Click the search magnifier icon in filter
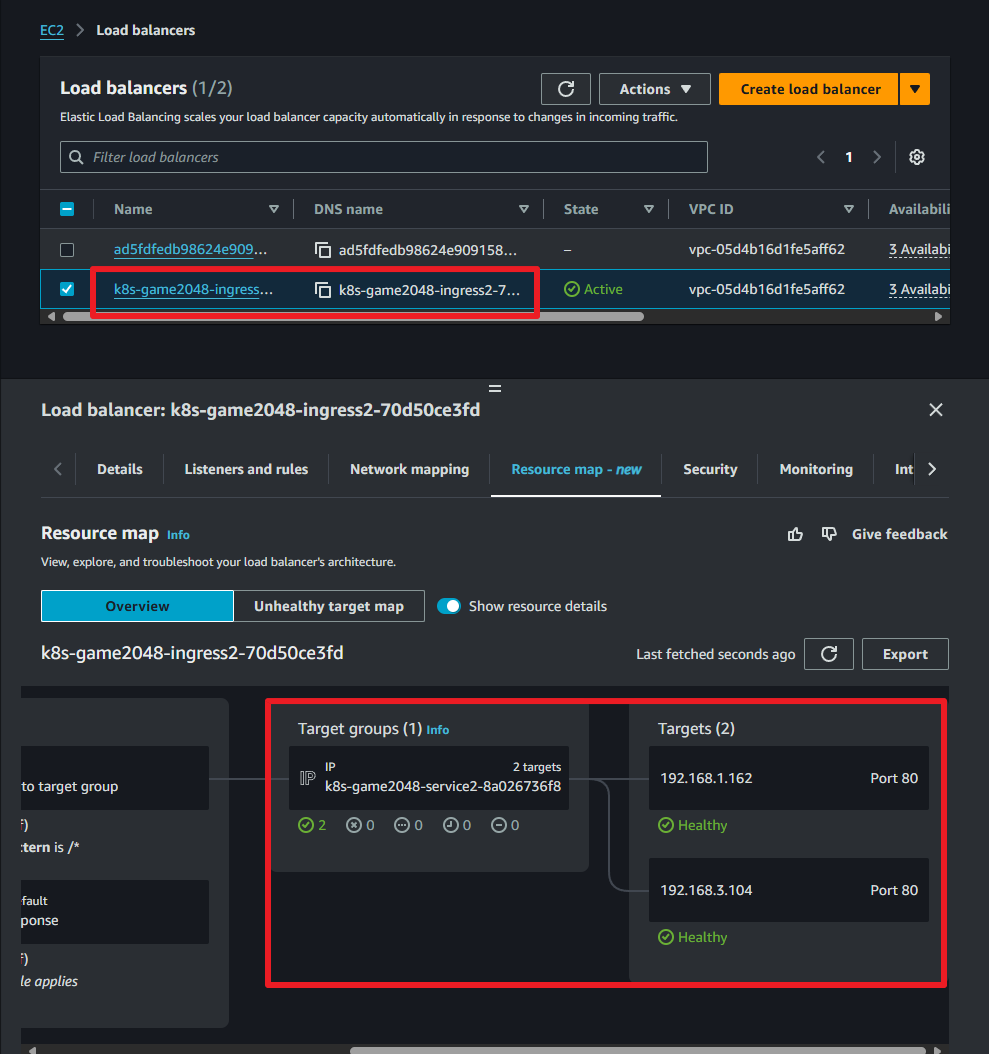This screenshot has width=989, height=1054. [77, 157]
